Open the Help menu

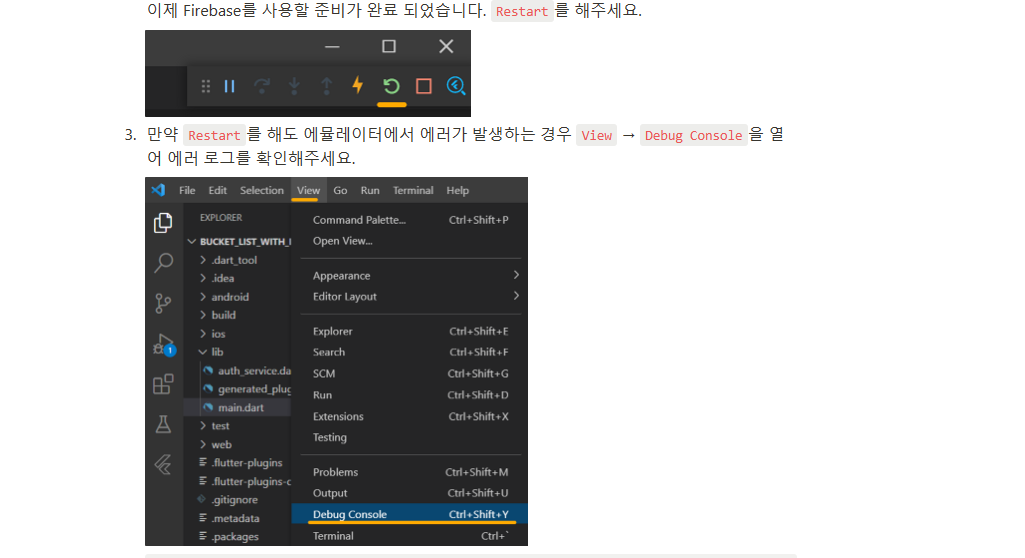click(x=458, y=190)
